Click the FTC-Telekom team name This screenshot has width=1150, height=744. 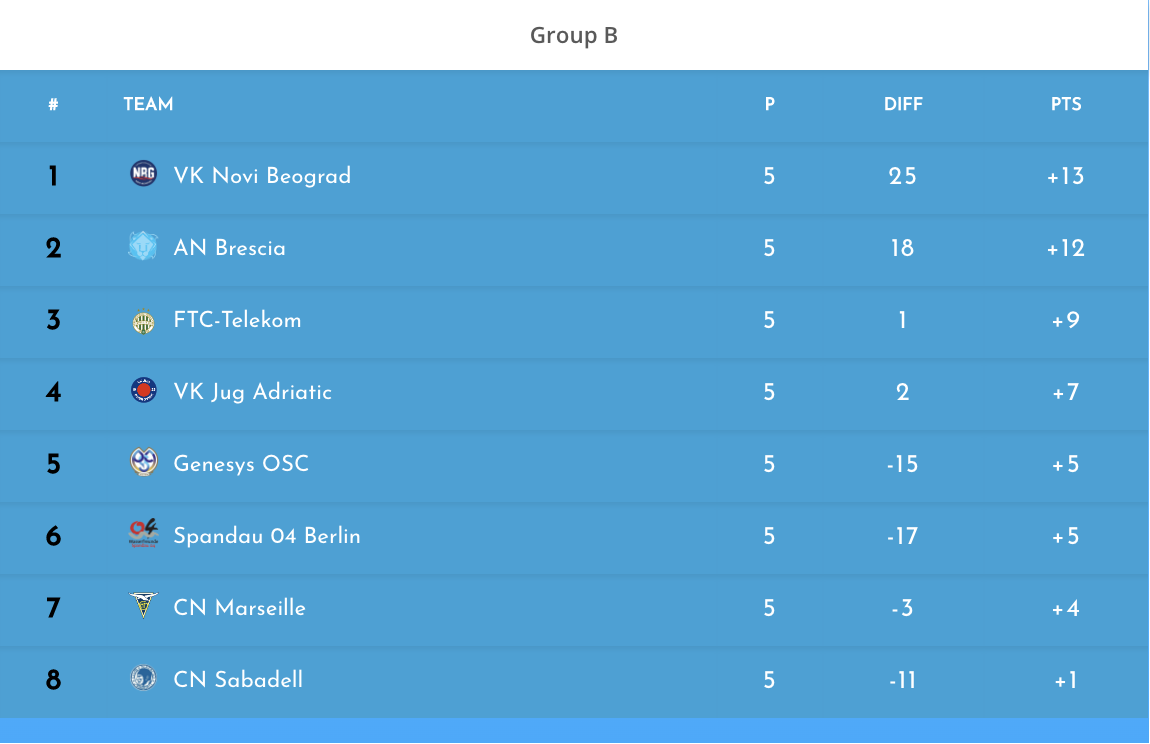(x=237, y=320)
